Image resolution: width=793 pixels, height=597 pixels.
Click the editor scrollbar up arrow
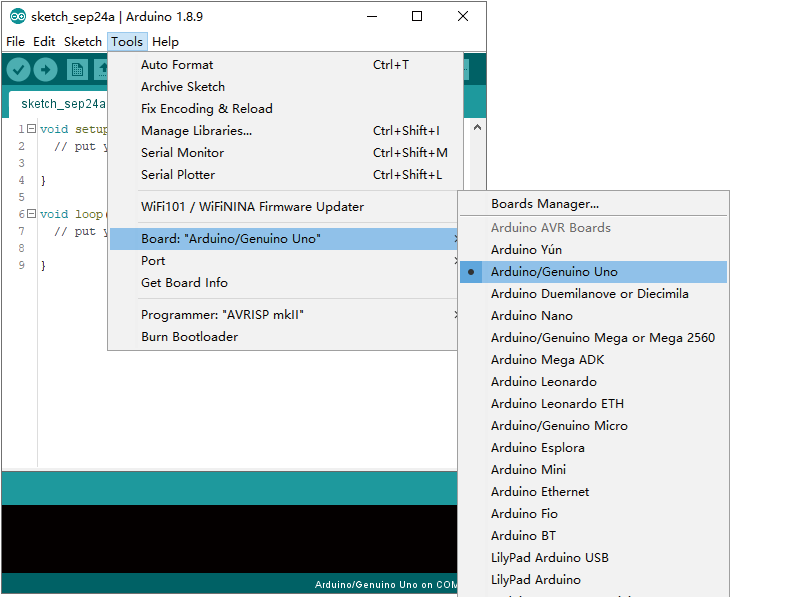click(x=477, y=127)
